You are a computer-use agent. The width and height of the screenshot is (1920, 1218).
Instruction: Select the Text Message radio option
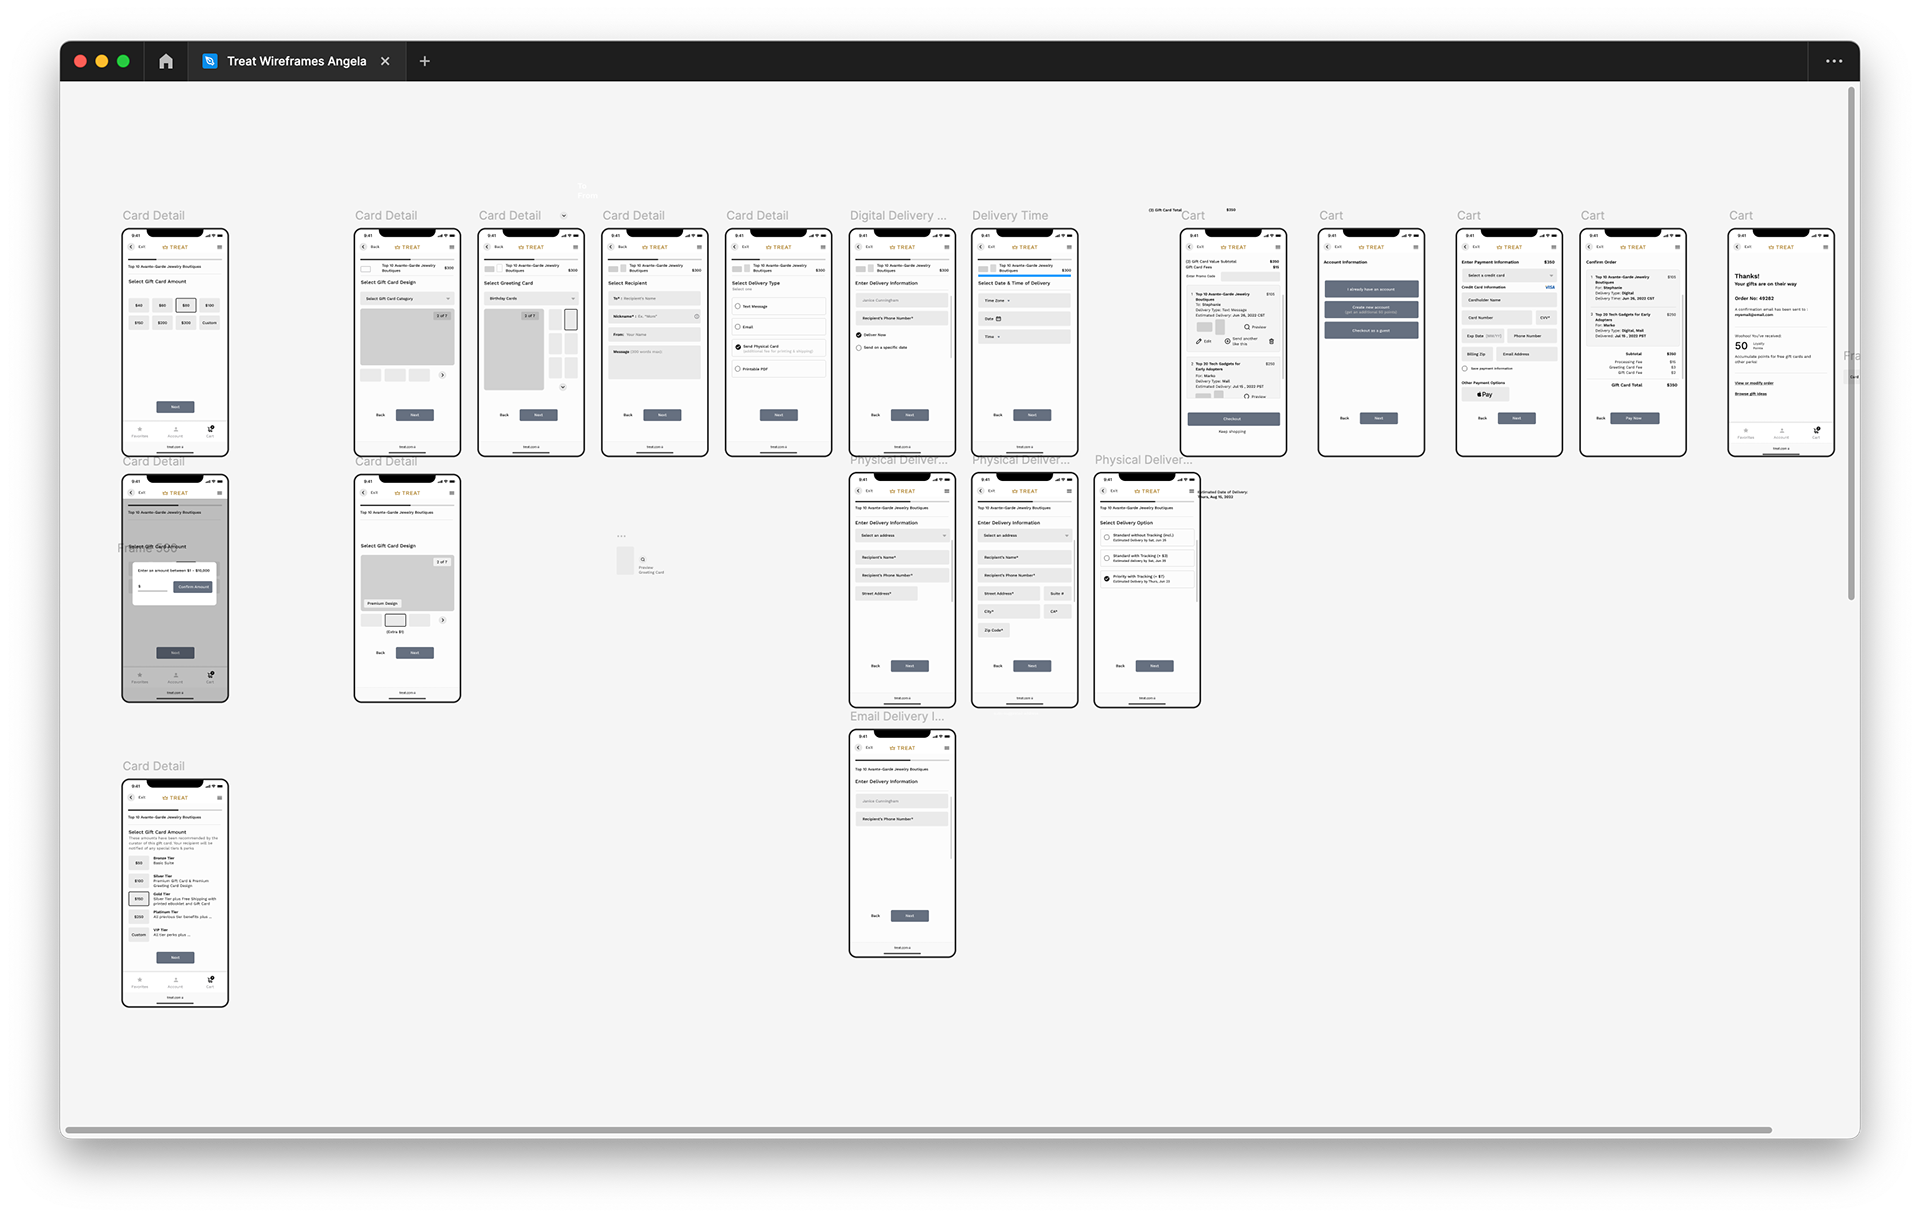738,306
